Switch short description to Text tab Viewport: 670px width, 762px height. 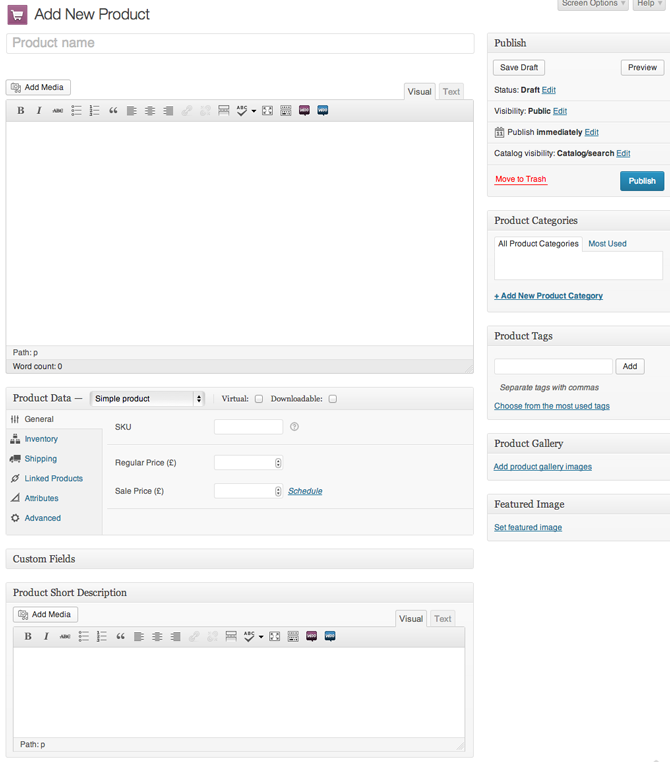pos(443,619)
